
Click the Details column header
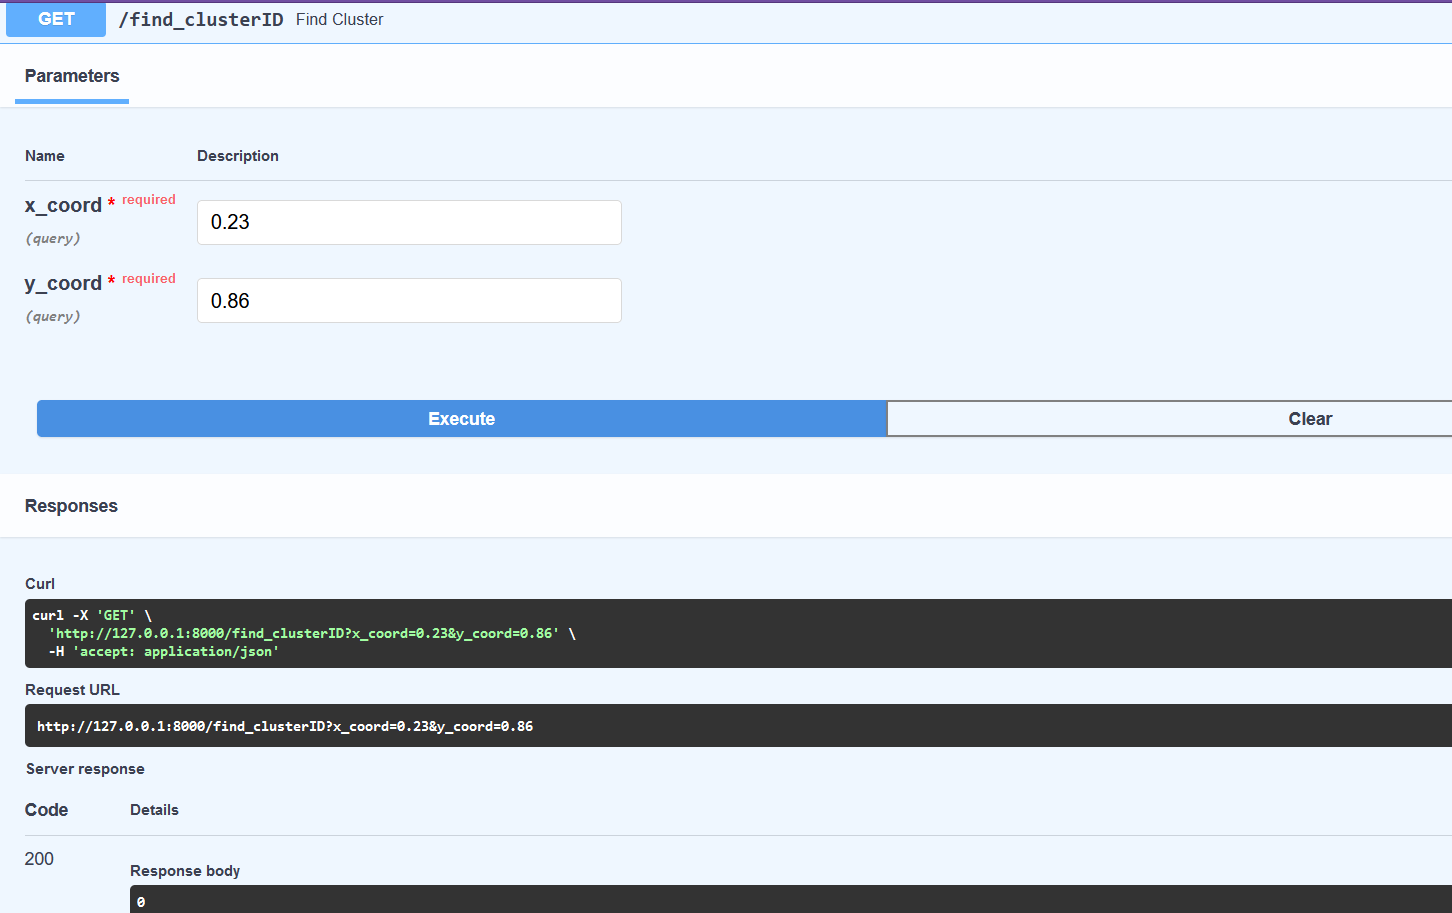coord(154,810)
